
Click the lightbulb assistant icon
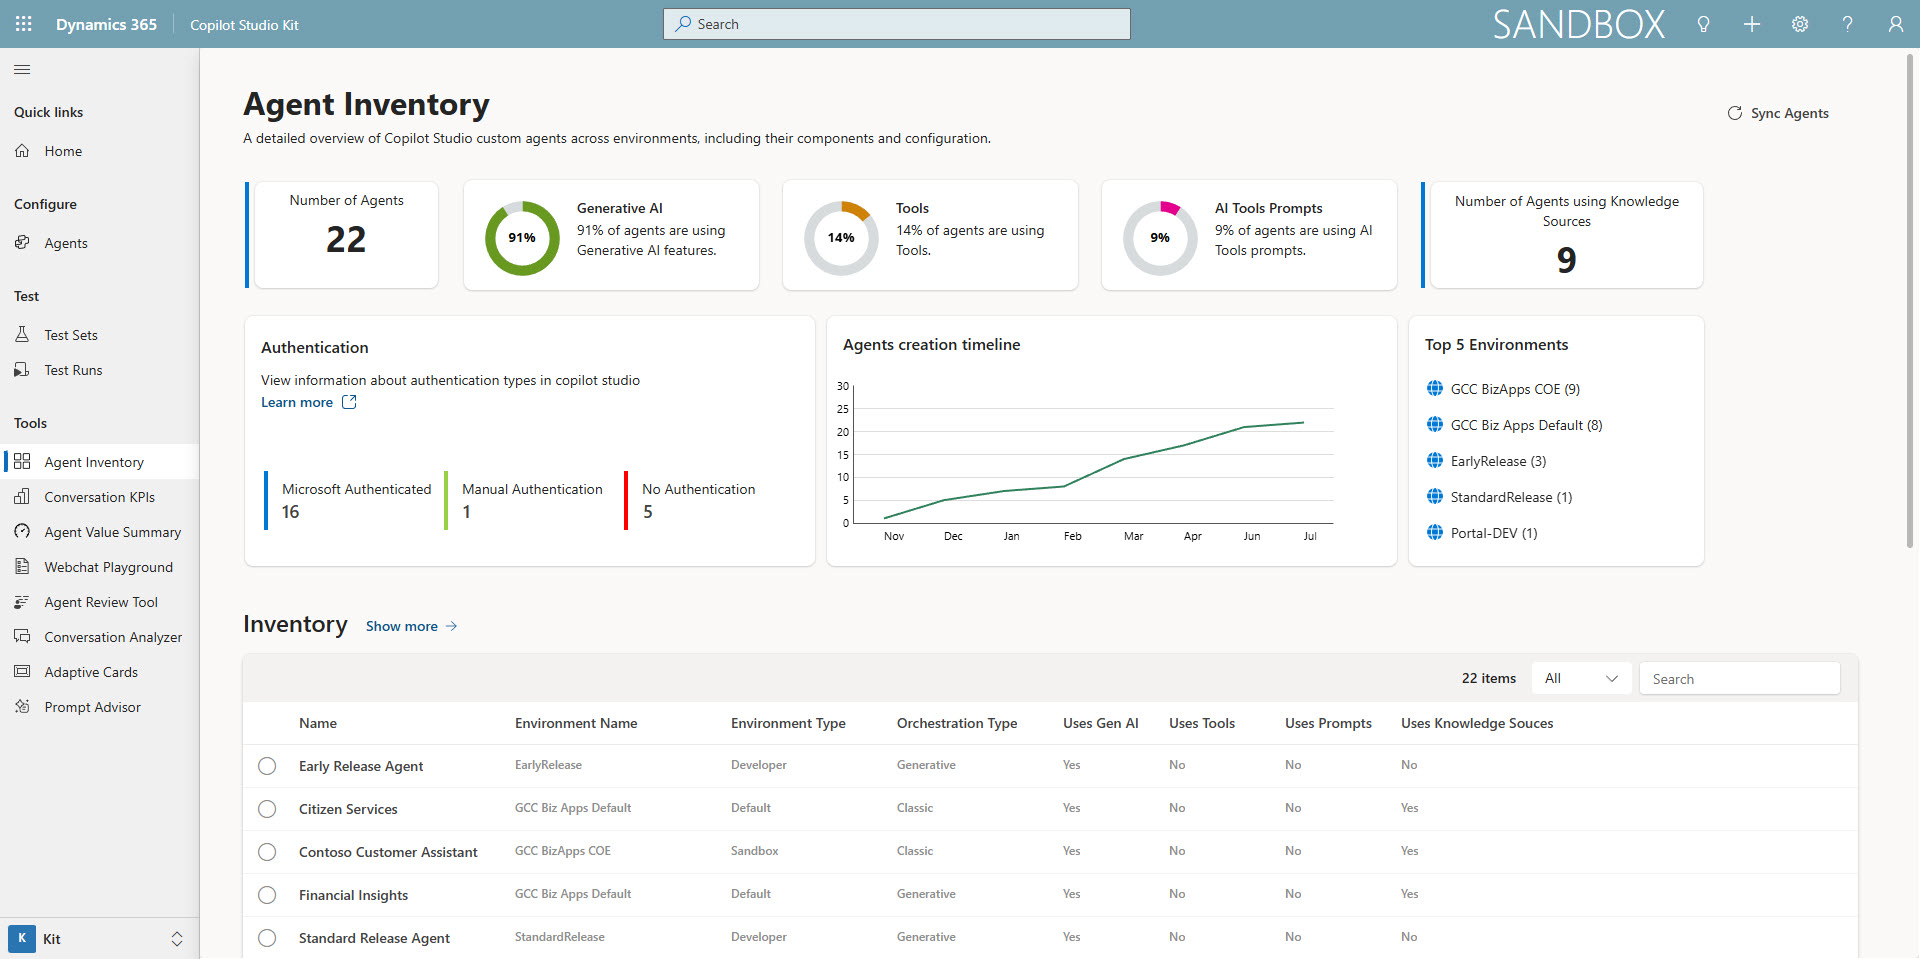(1703, 24)
